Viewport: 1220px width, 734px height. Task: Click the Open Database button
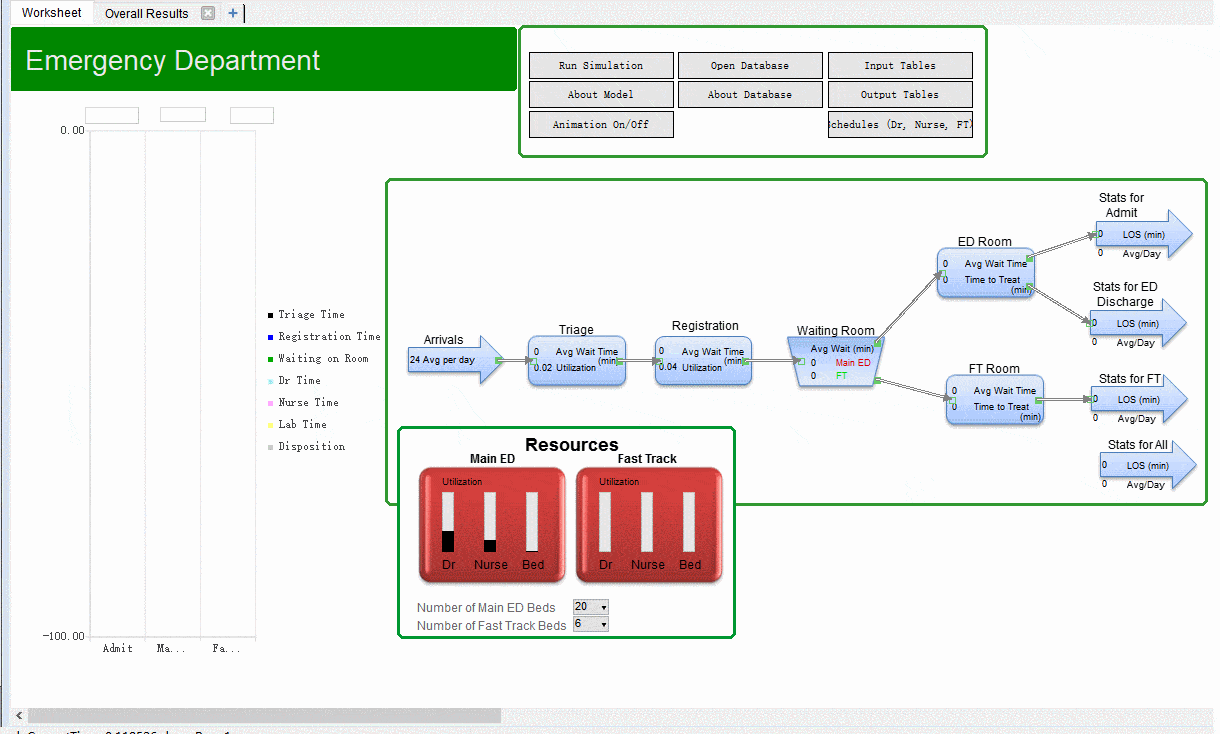click(x=750, y=66)
